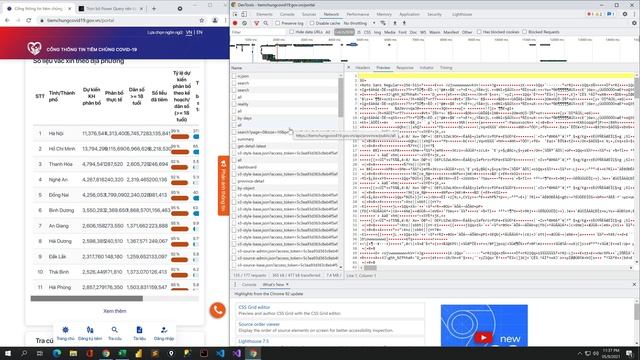Import HAR file upload arrow

[x=395, y=23]
